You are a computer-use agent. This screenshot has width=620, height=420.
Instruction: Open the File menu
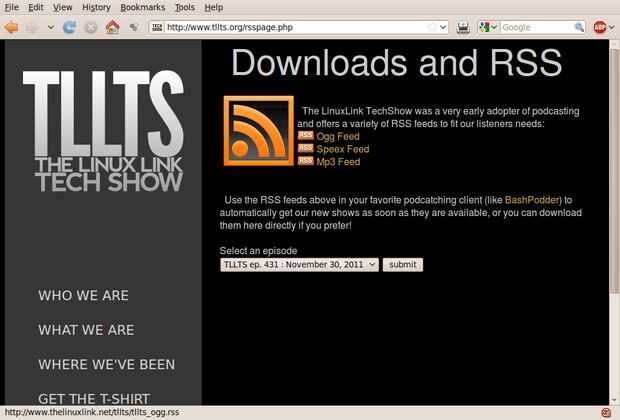pyautogui.click(x=11, y=7)
